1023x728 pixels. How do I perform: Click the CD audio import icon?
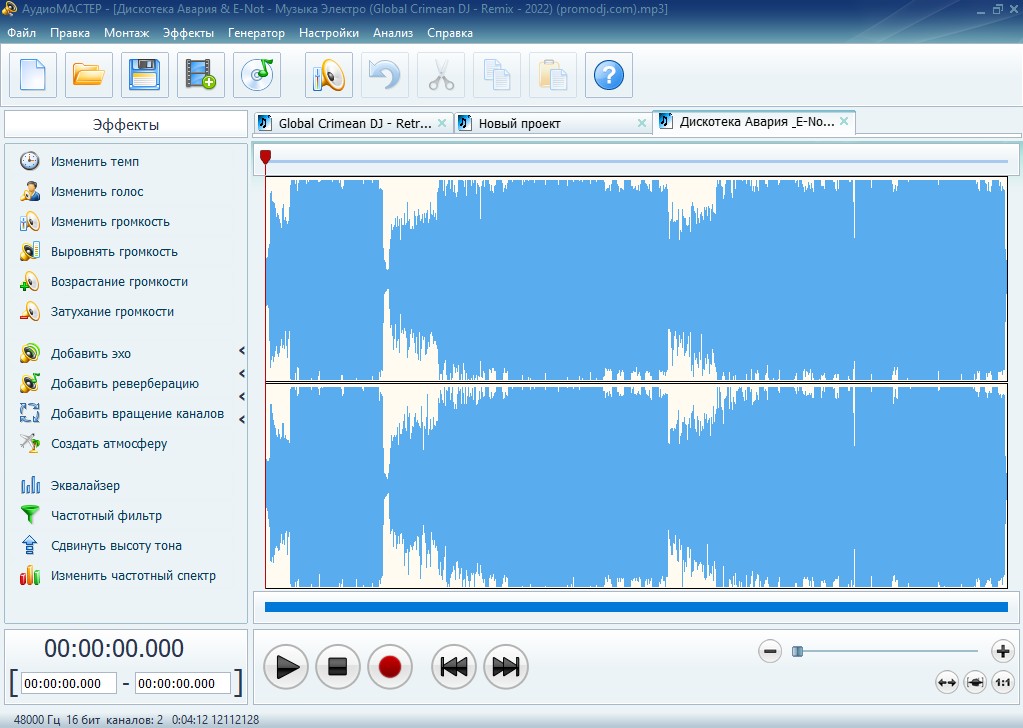257,75
